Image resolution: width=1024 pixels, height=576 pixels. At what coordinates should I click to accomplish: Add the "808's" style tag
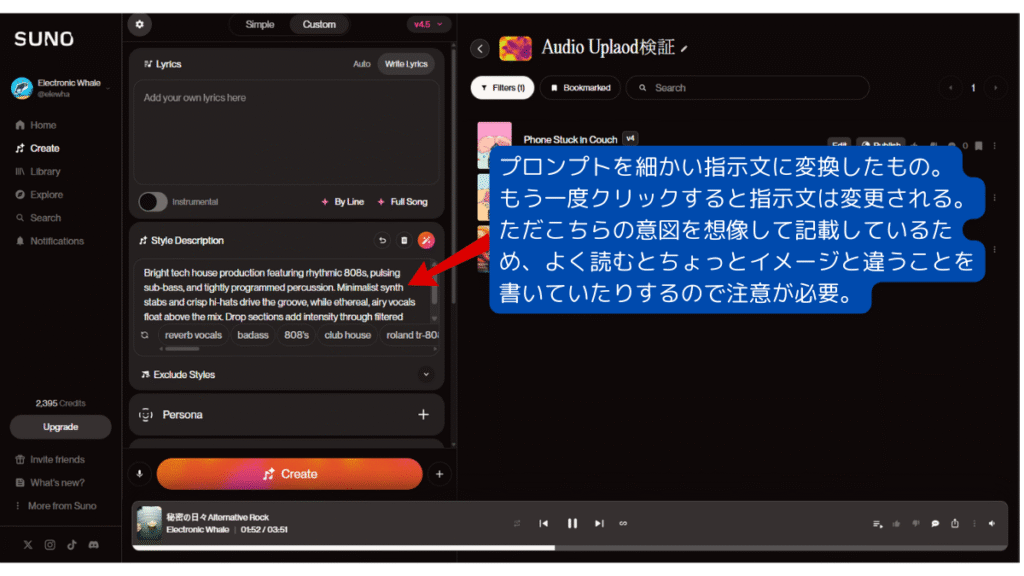point(296,335)
